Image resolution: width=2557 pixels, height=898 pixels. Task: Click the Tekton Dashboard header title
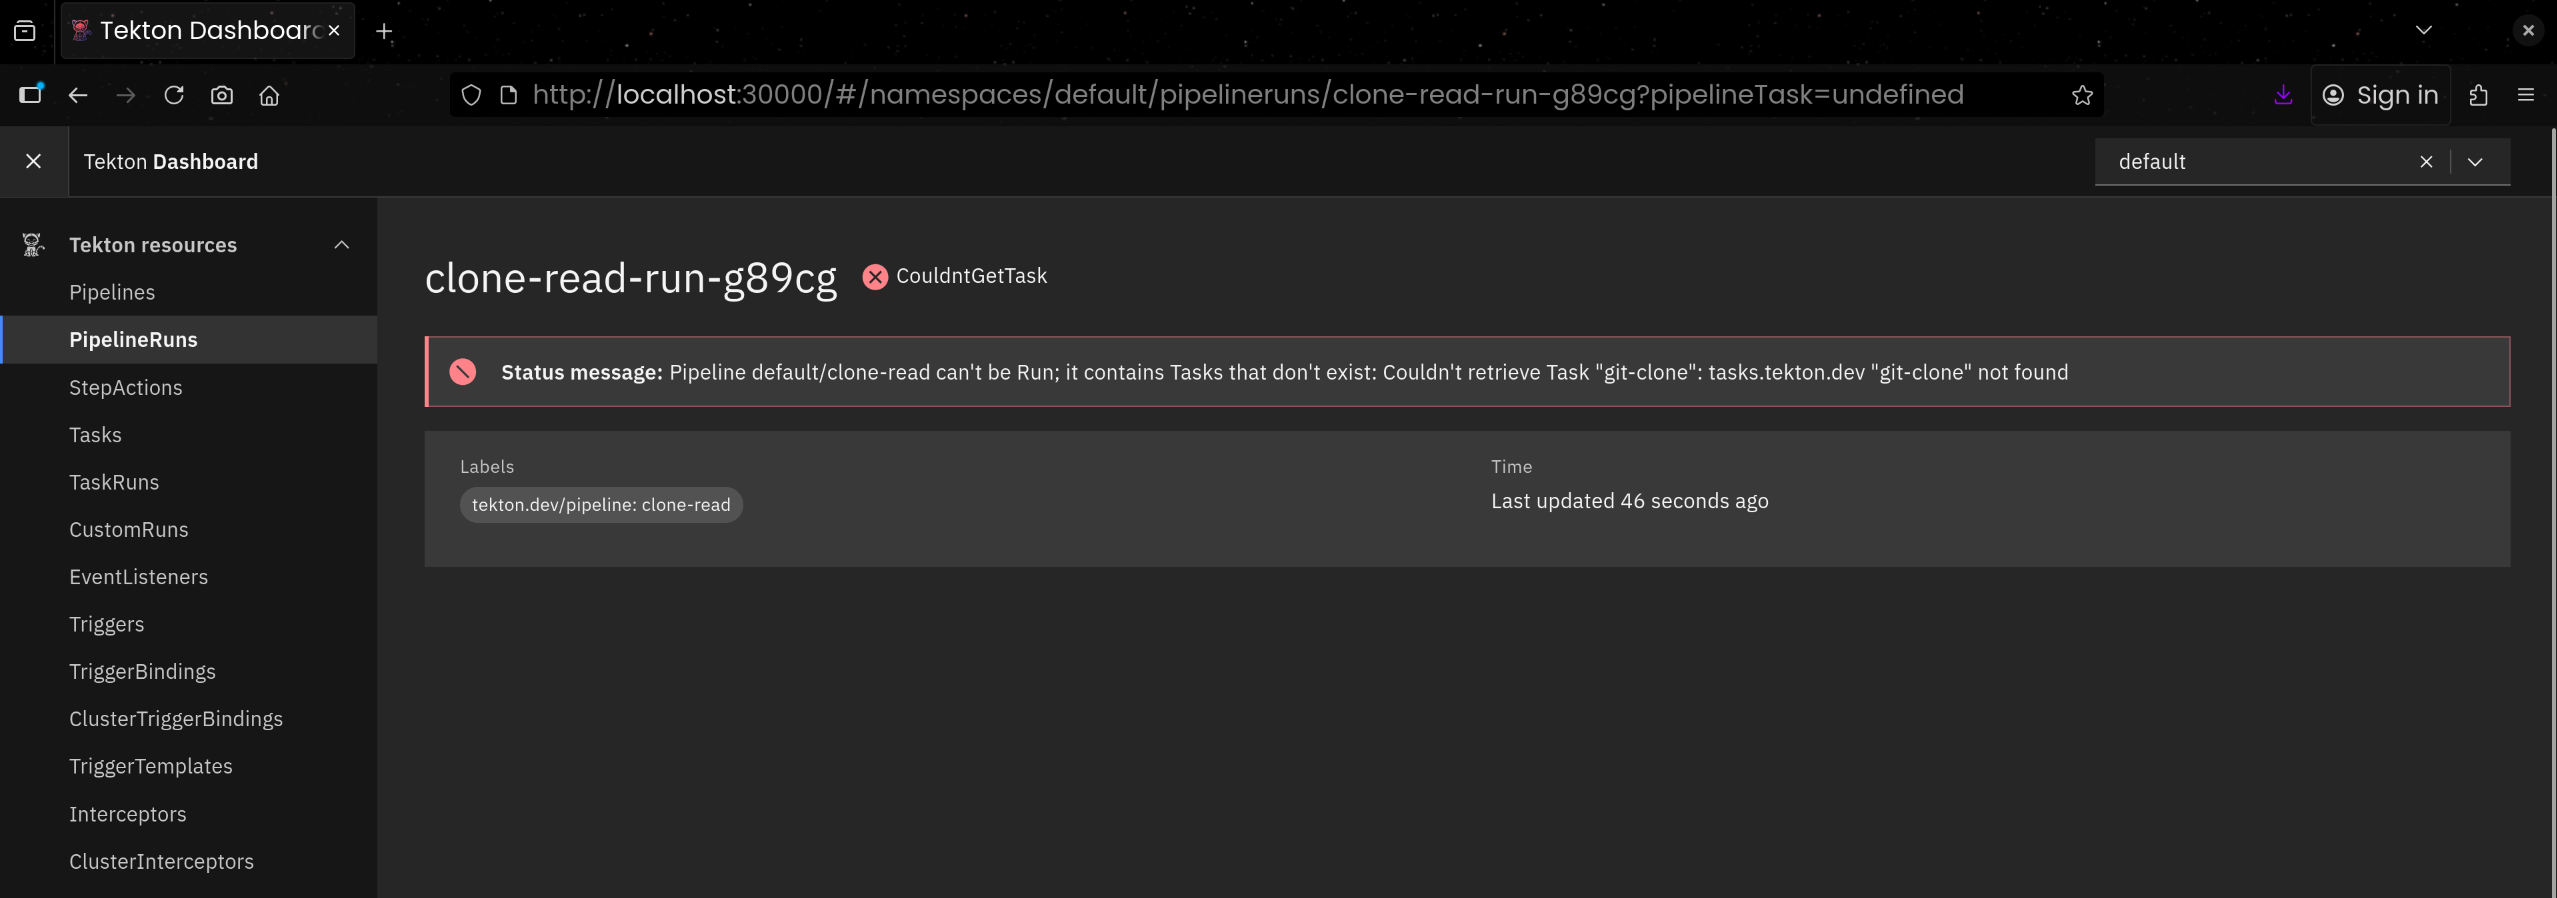click(171, 162)
